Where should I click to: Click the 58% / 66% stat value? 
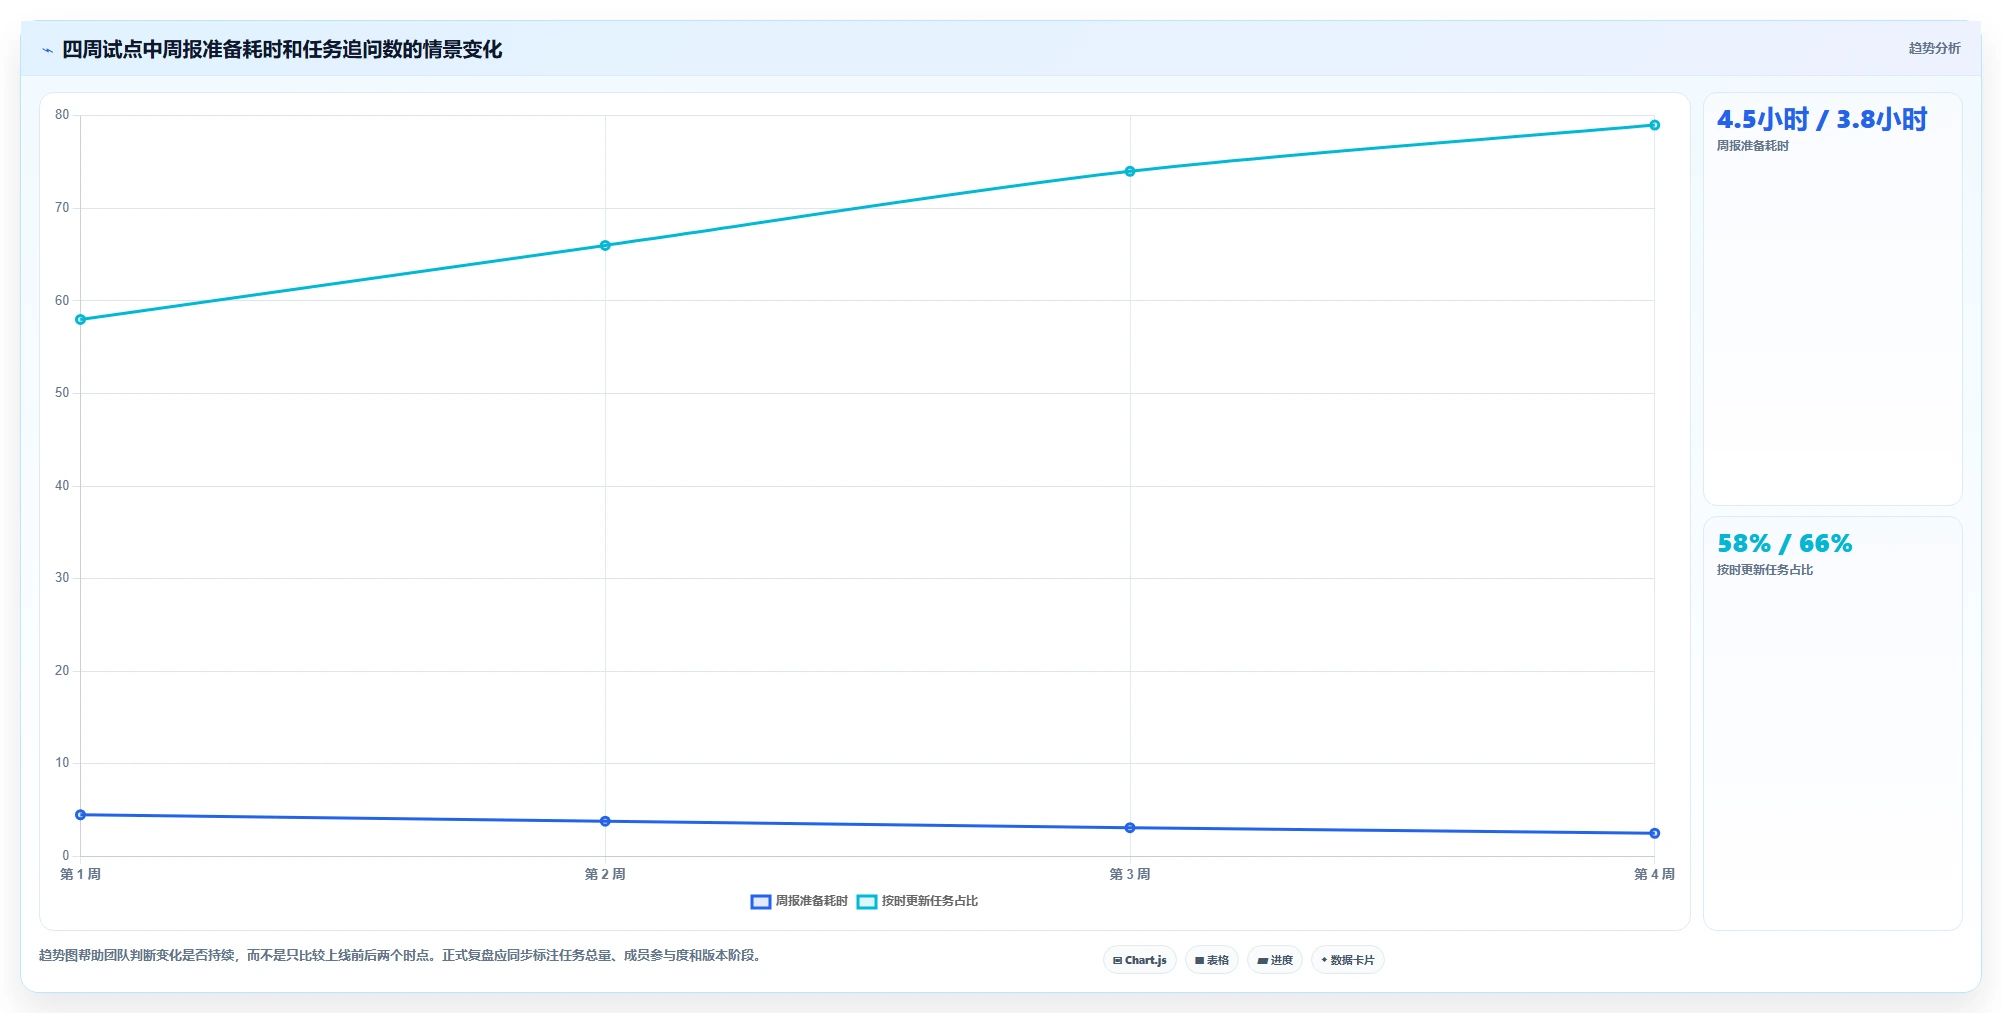coord(1784,544)
